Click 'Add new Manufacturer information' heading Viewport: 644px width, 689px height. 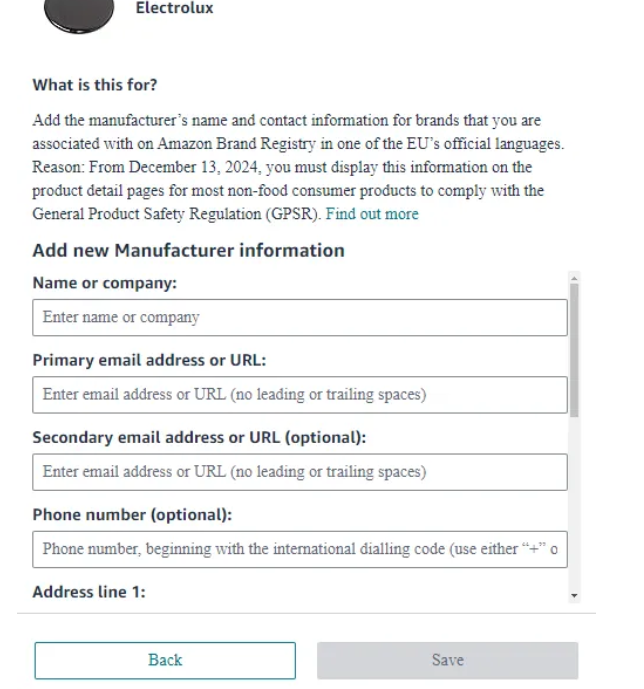tap(188, 250)
